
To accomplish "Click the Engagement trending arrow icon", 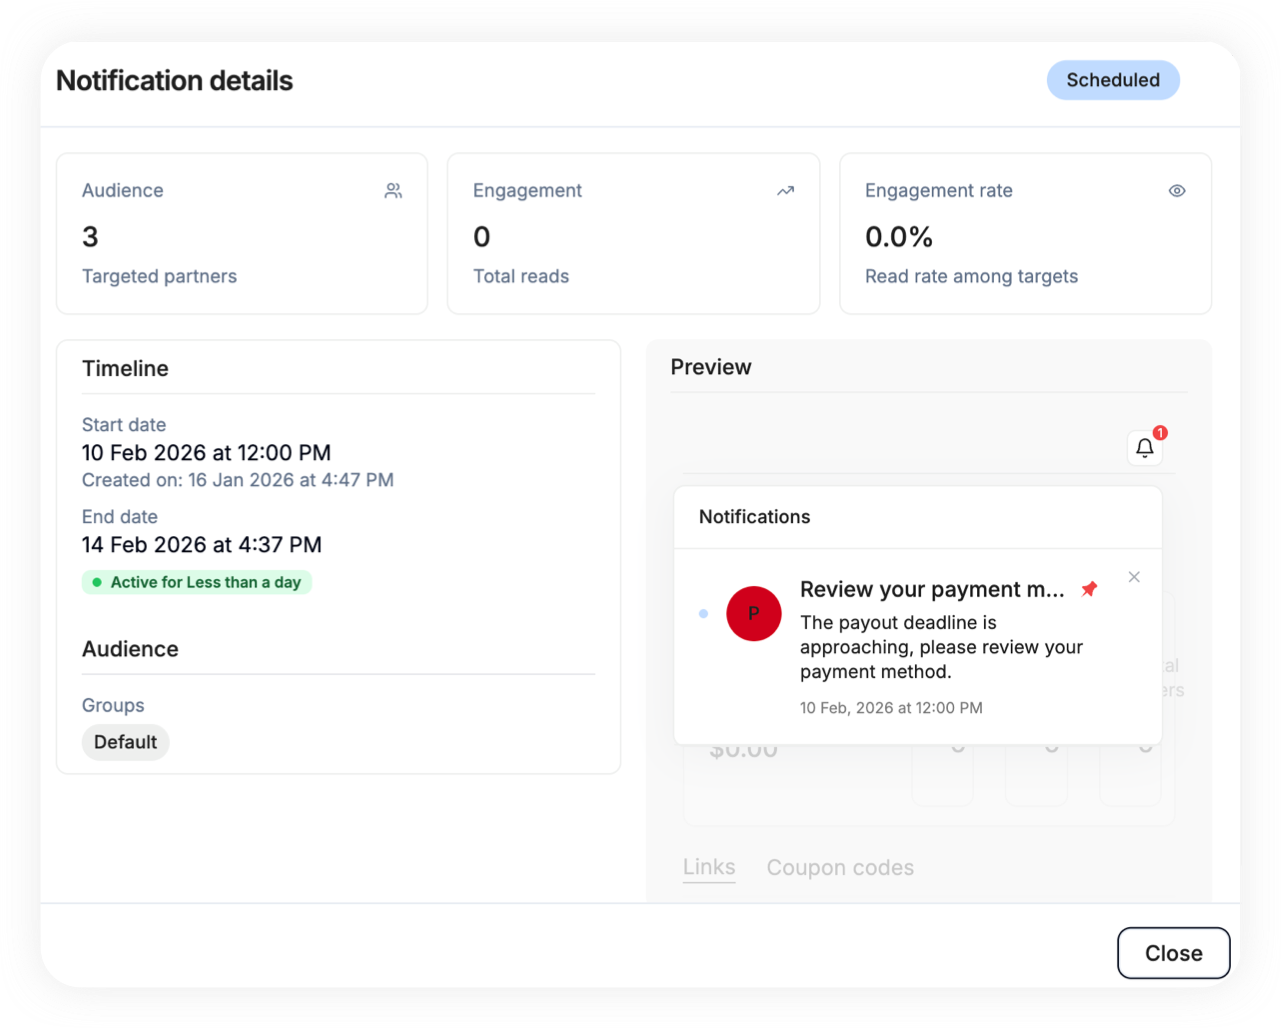I will pyautogui.click(x=785, y=191).
